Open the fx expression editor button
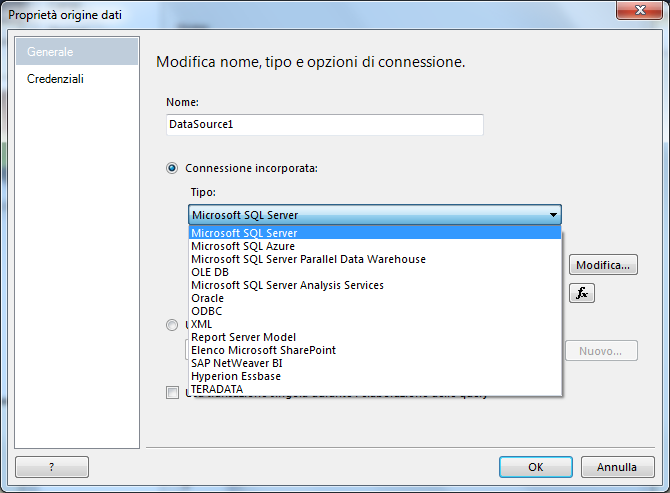 pos(582,293)
